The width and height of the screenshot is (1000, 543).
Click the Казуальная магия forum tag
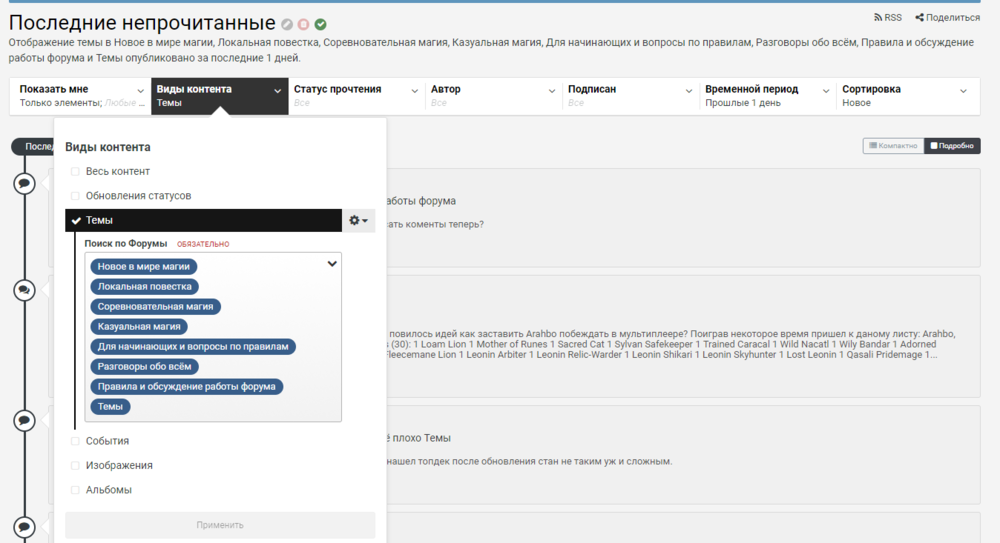pos(139,326)
